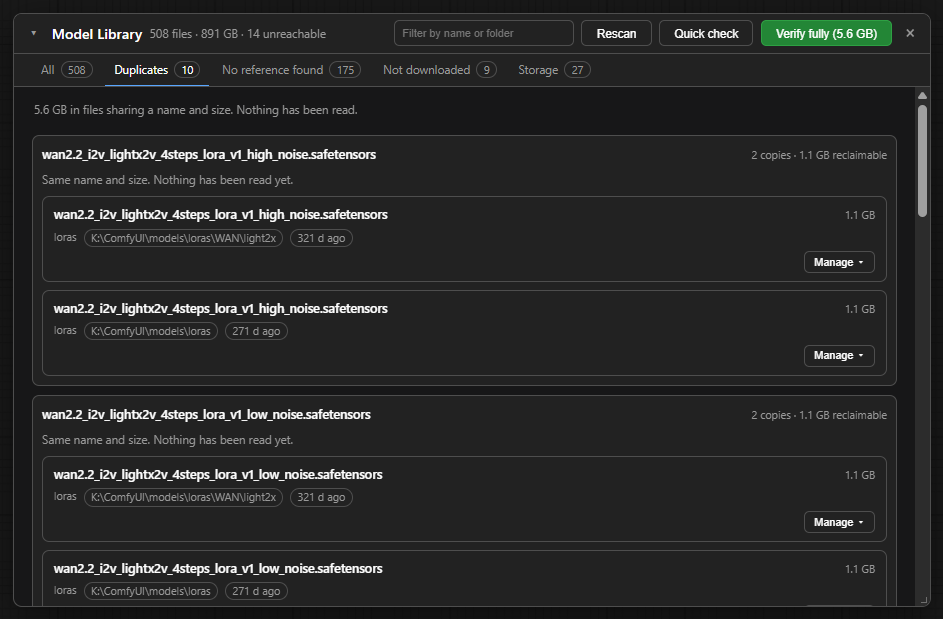
Task: Click the 175 count badge
Action: pos(345,70)
